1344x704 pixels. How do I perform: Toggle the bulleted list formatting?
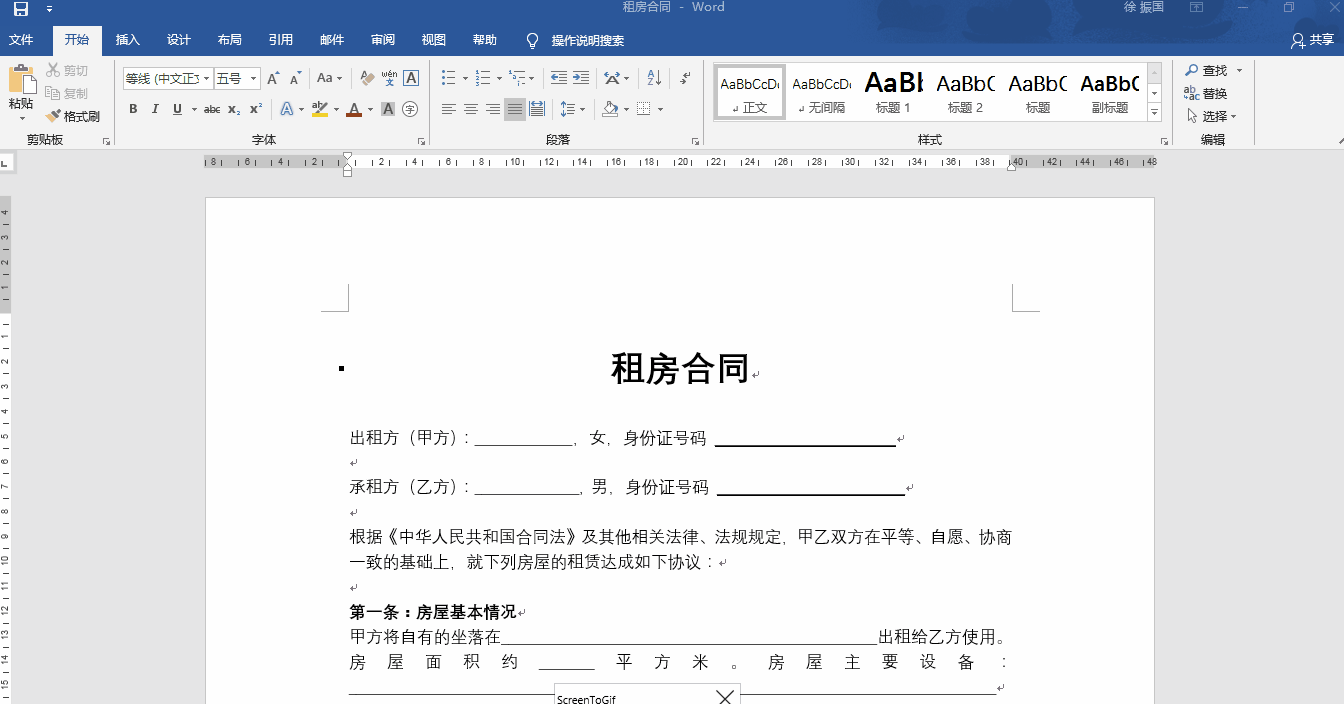(x=448, y=77)
